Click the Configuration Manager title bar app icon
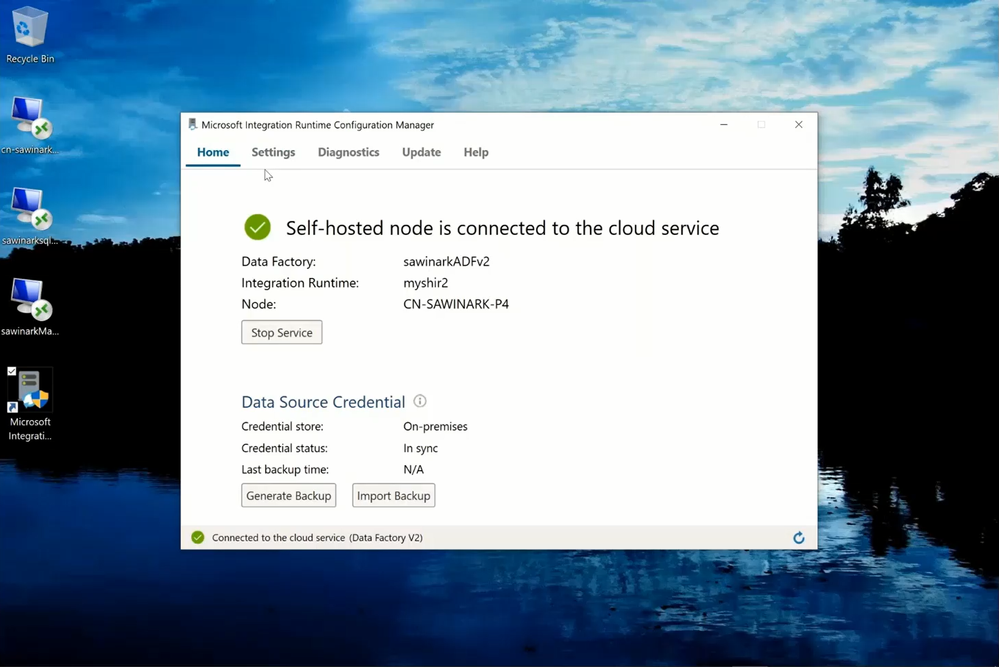999x667 pixels. (x=192, y=125)
